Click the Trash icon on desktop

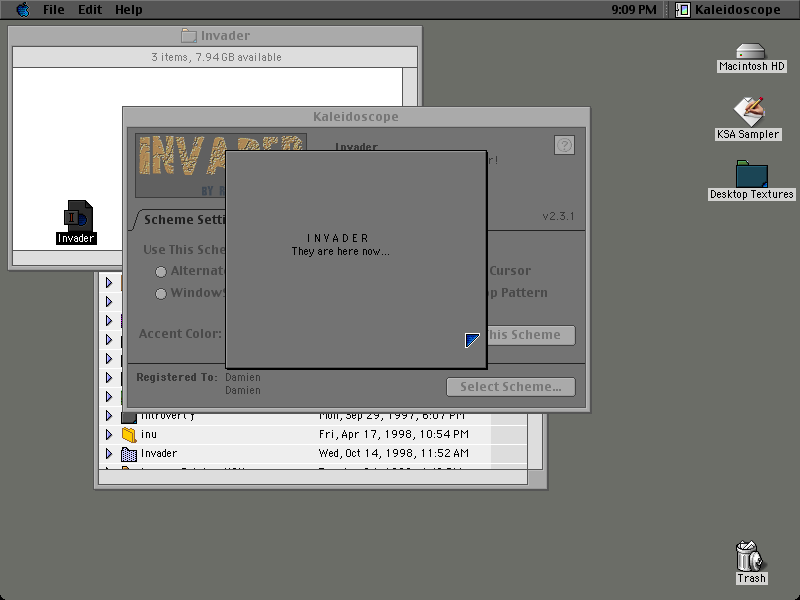(750, 556)
